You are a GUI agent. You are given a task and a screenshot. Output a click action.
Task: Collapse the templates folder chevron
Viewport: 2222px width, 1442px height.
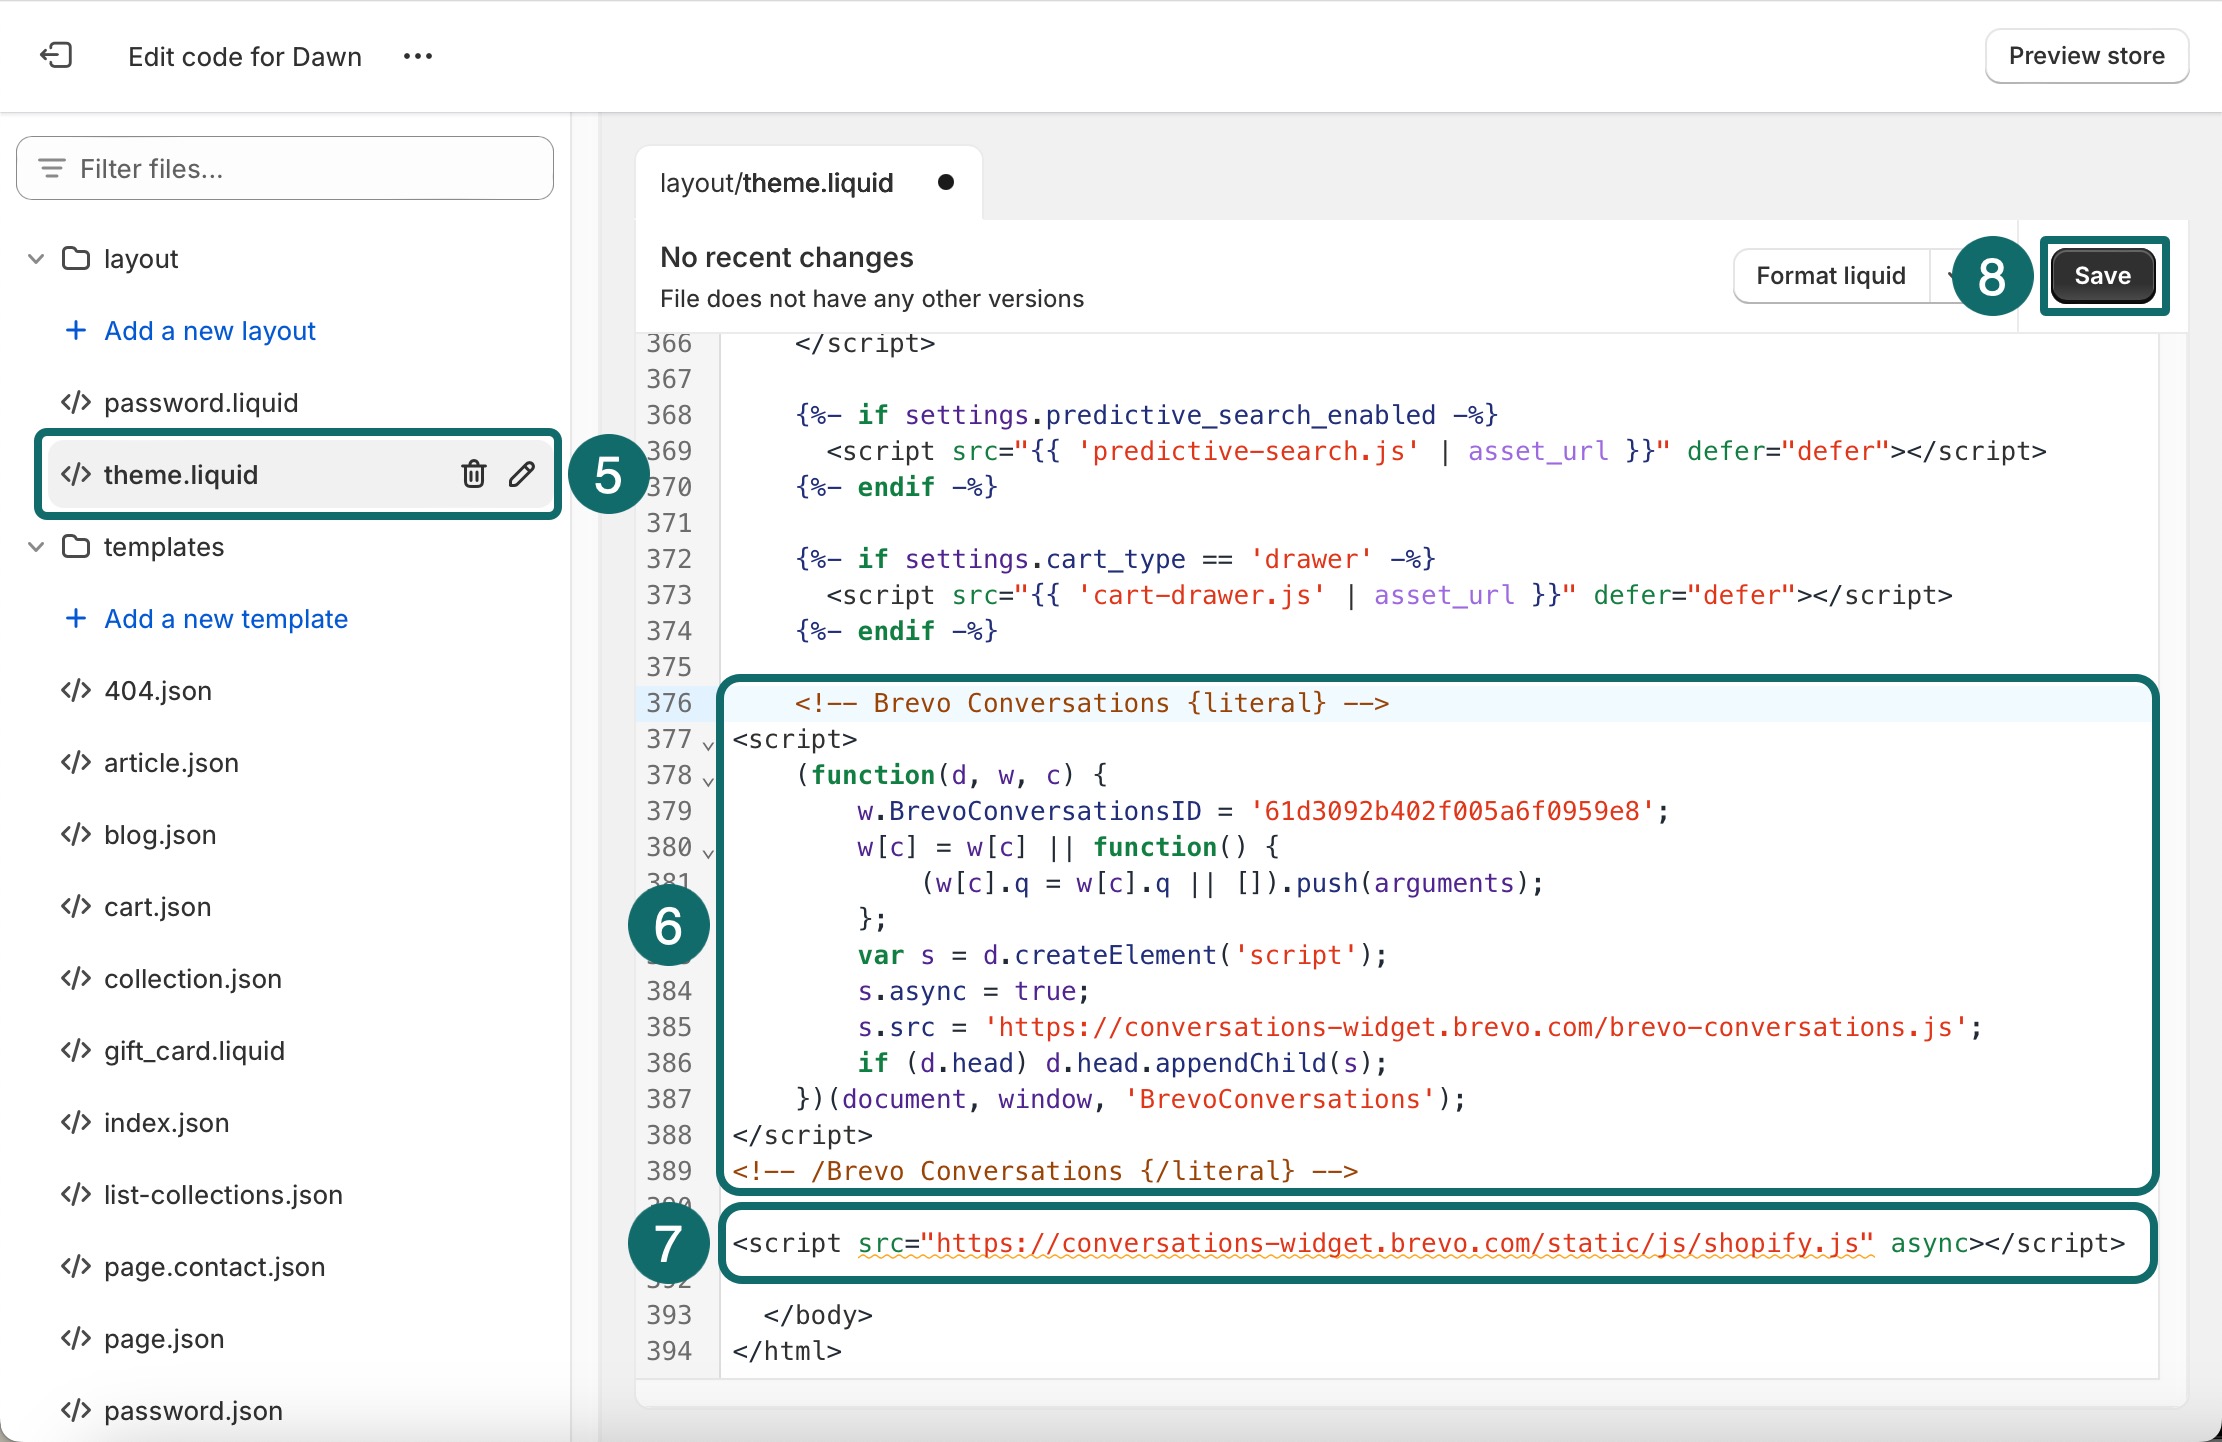pos(36,547)
